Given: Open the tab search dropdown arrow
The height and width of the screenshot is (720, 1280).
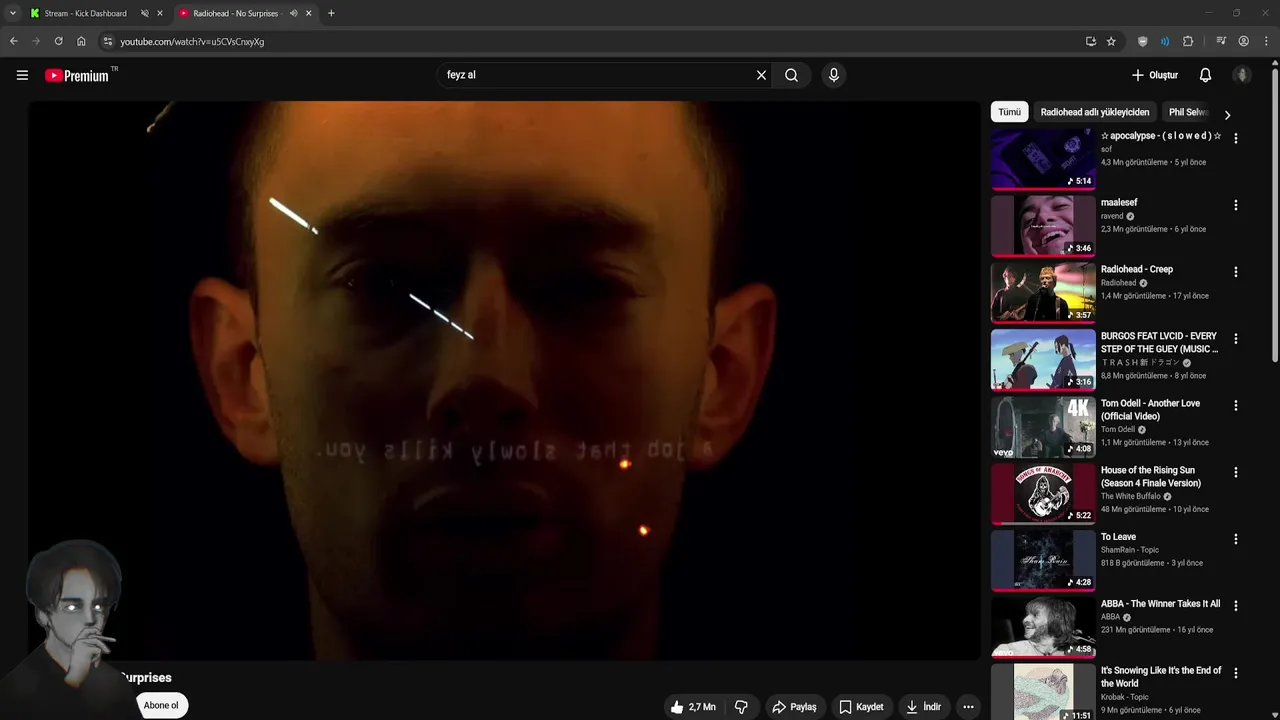Looking at the screenshot, I should (12, 13).
